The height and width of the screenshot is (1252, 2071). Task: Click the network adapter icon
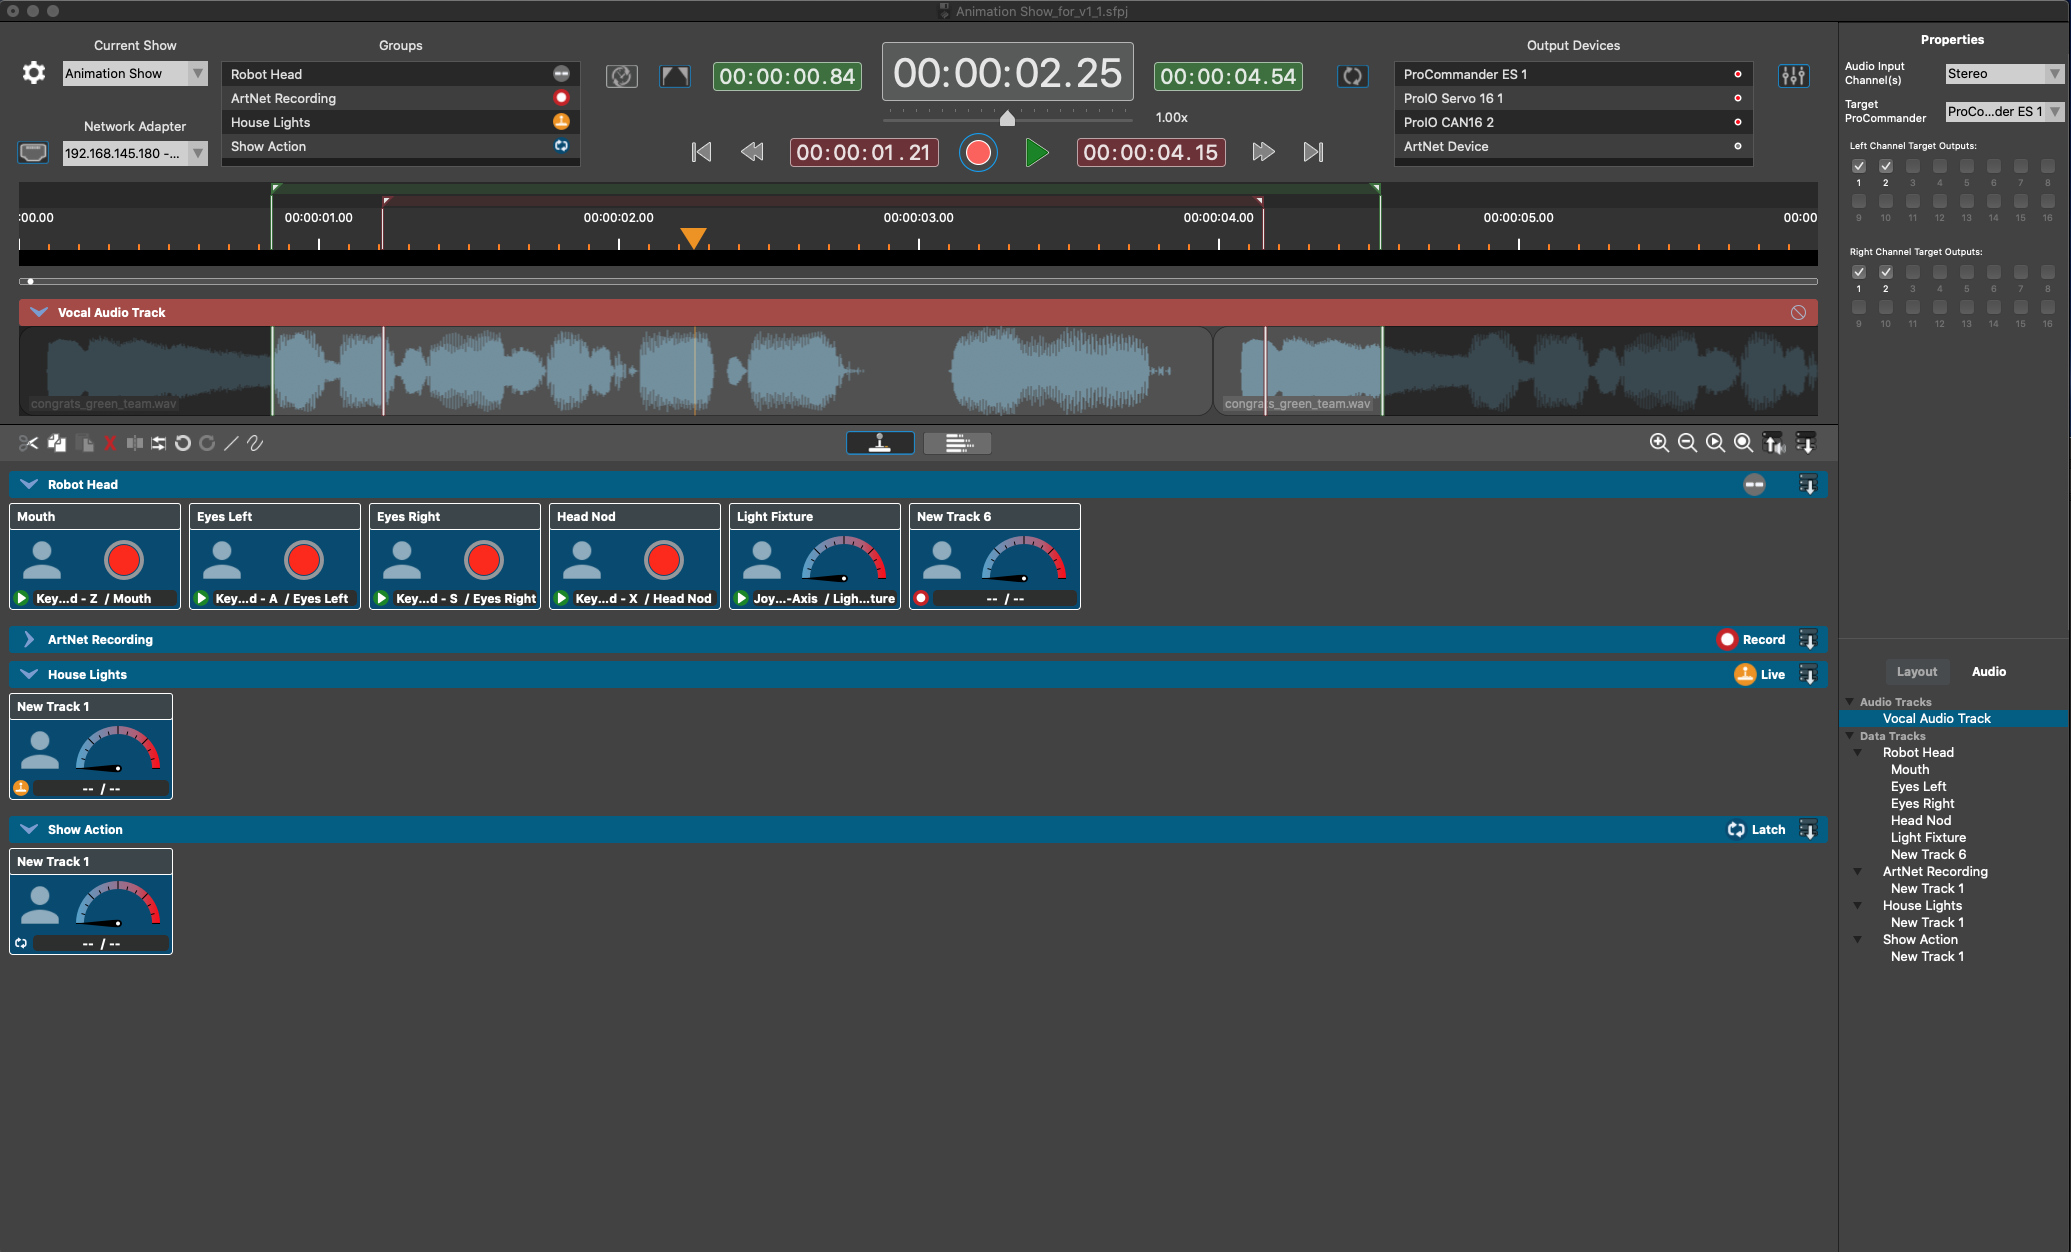pyautogui.click(x=33, y=153)
